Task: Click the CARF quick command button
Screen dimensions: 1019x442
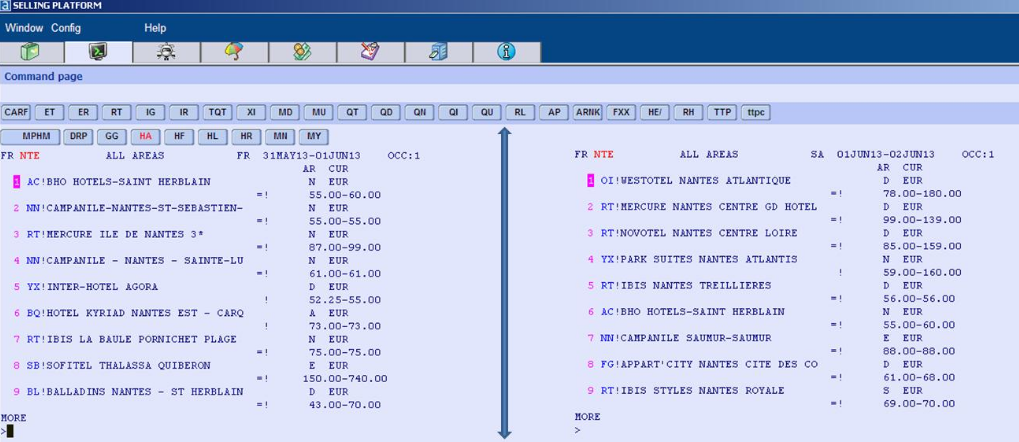Action: (x=16, y=112)
